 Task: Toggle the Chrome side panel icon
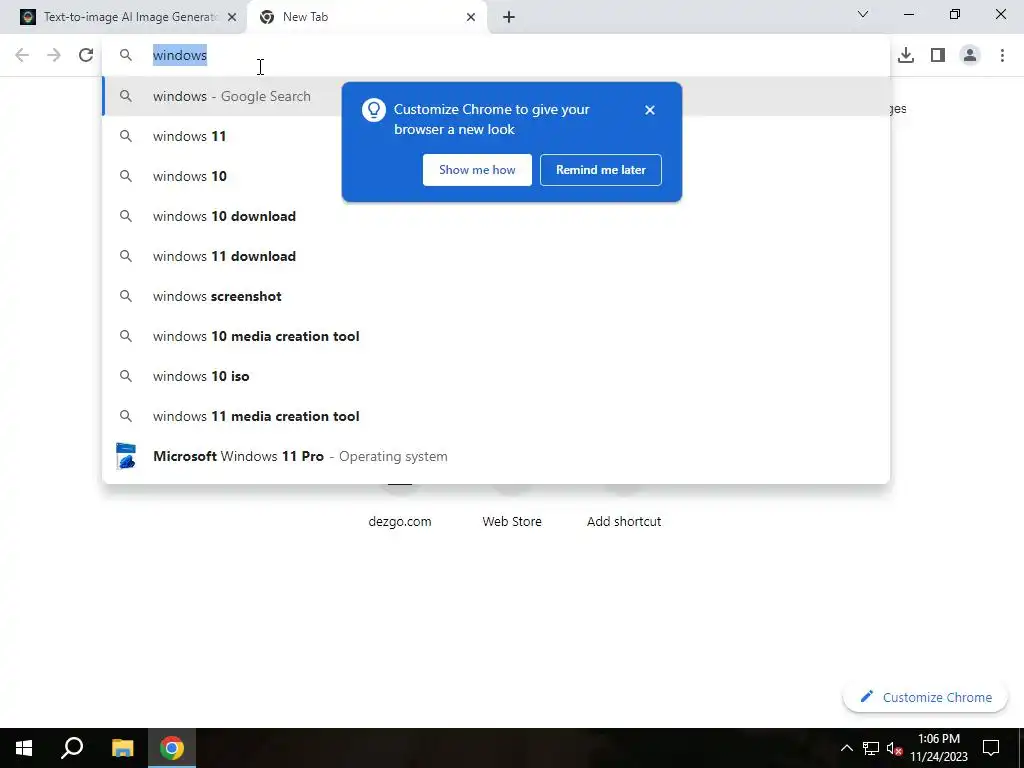938,55
